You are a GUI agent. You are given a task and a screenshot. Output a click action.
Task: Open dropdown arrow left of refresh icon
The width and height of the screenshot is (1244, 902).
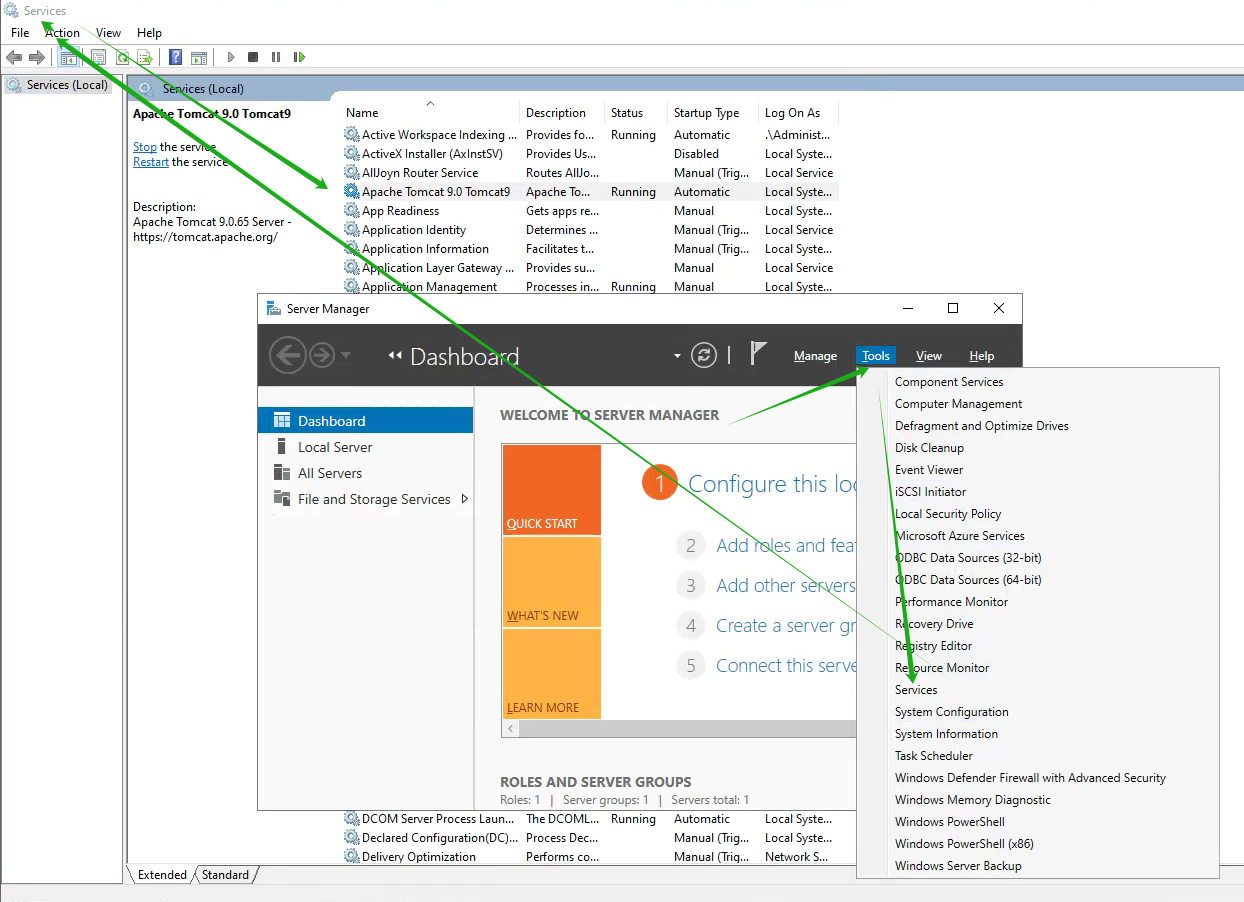(x=677, y=356)
